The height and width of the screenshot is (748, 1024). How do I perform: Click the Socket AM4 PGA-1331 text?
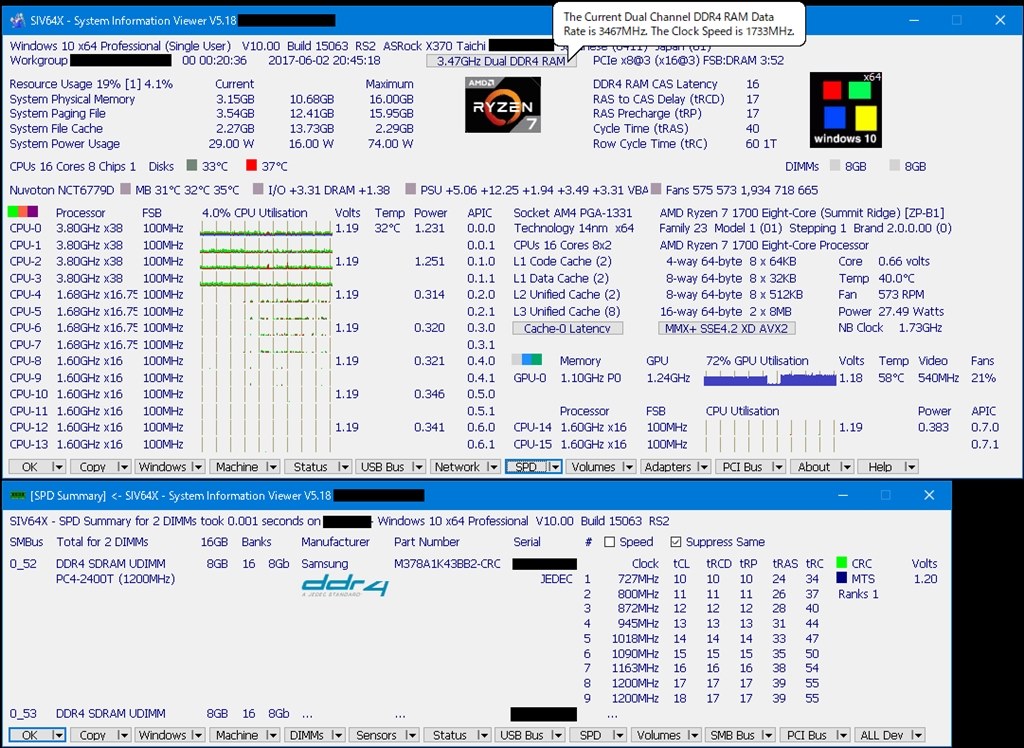pyautogui.click(x=573, y=212)
